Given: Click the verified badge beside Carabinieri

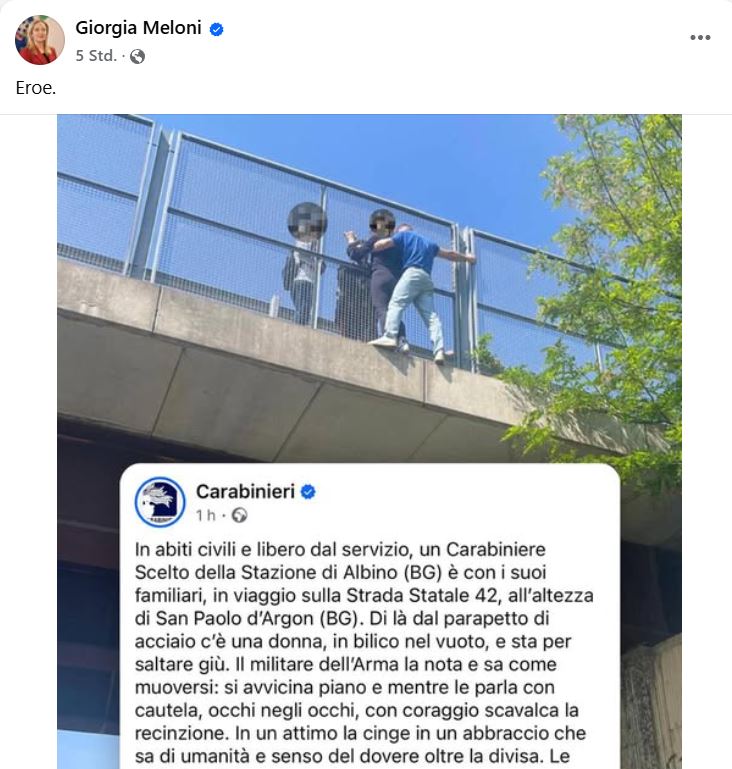Looking at the screenshot, I should (308, 491).
